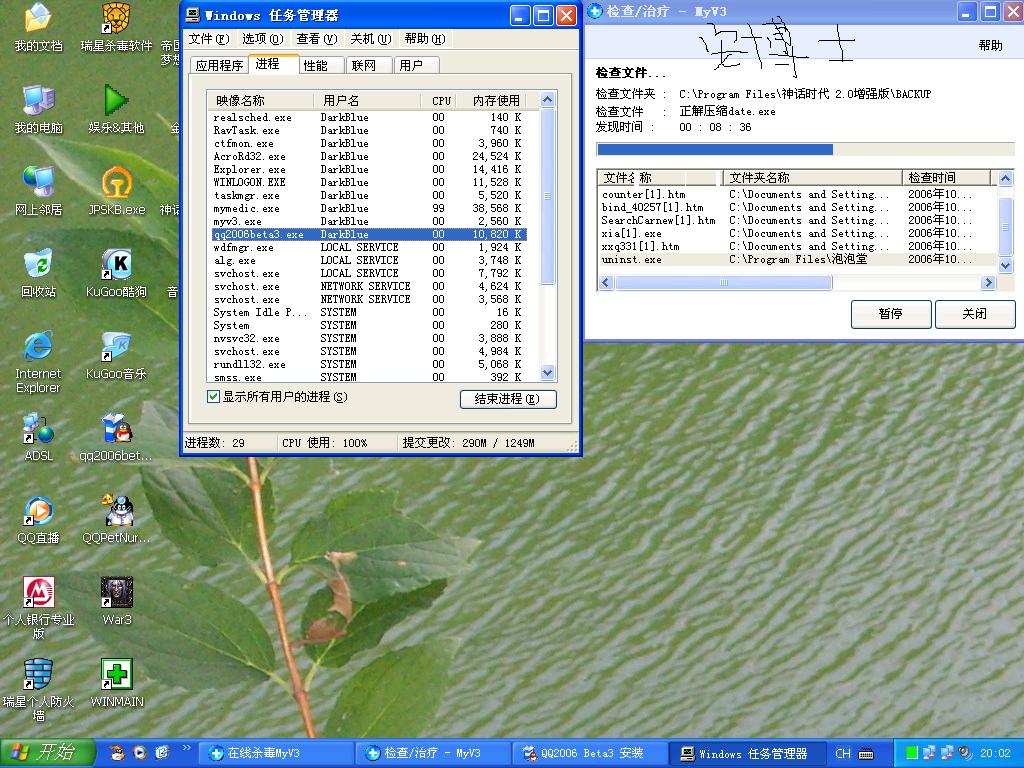The image size is (1024, 768).
Task: Open the Internet Explorer desktop icon
Action: pyautogui.click(x=38, y=348)
